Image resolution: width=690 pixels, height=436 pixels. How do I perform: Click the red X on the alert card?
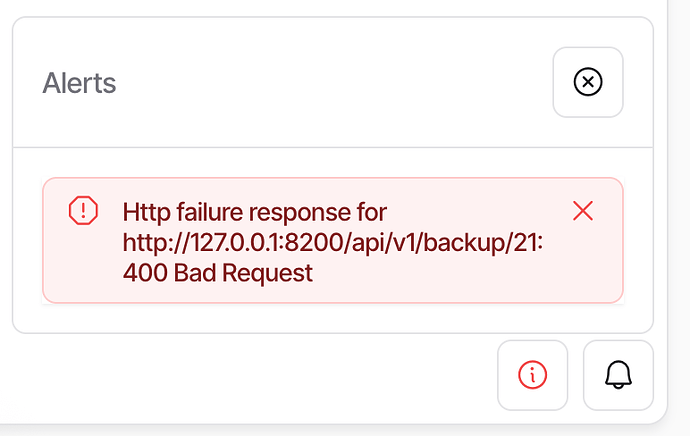coord(583,211)
